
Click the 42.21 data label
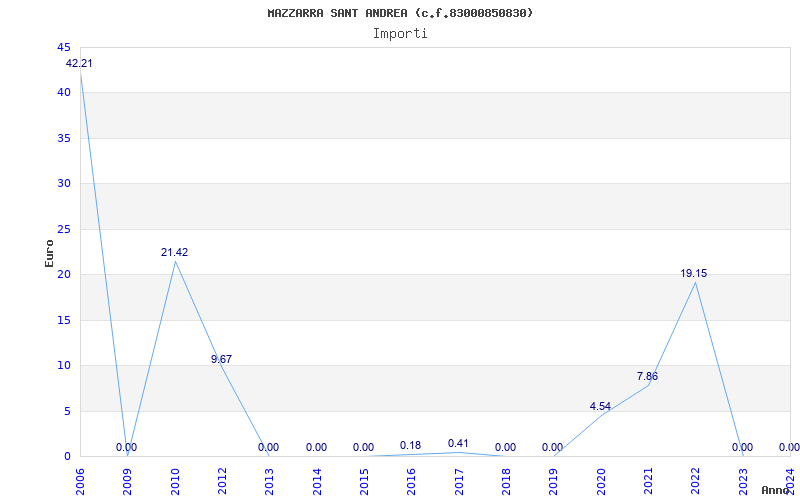coord(79,64)
